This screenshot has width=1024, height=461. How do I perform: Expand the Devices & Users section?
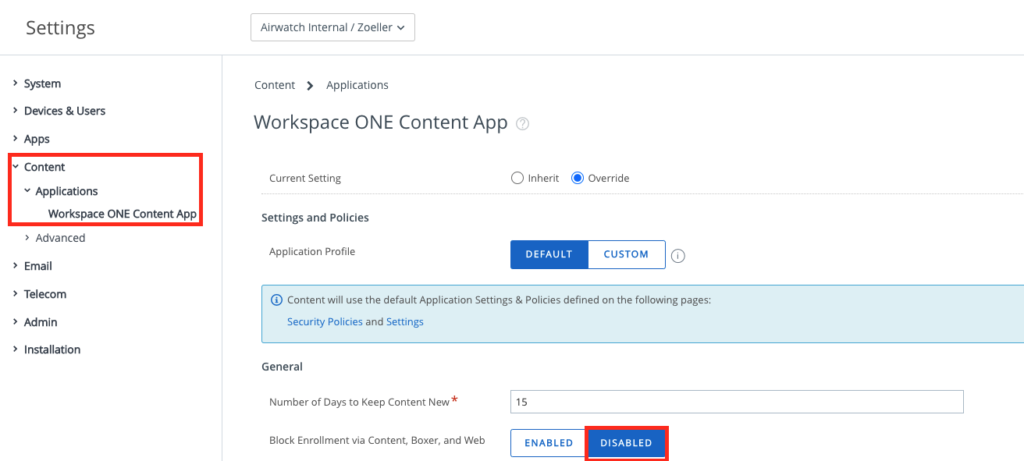tap(64, 110)
